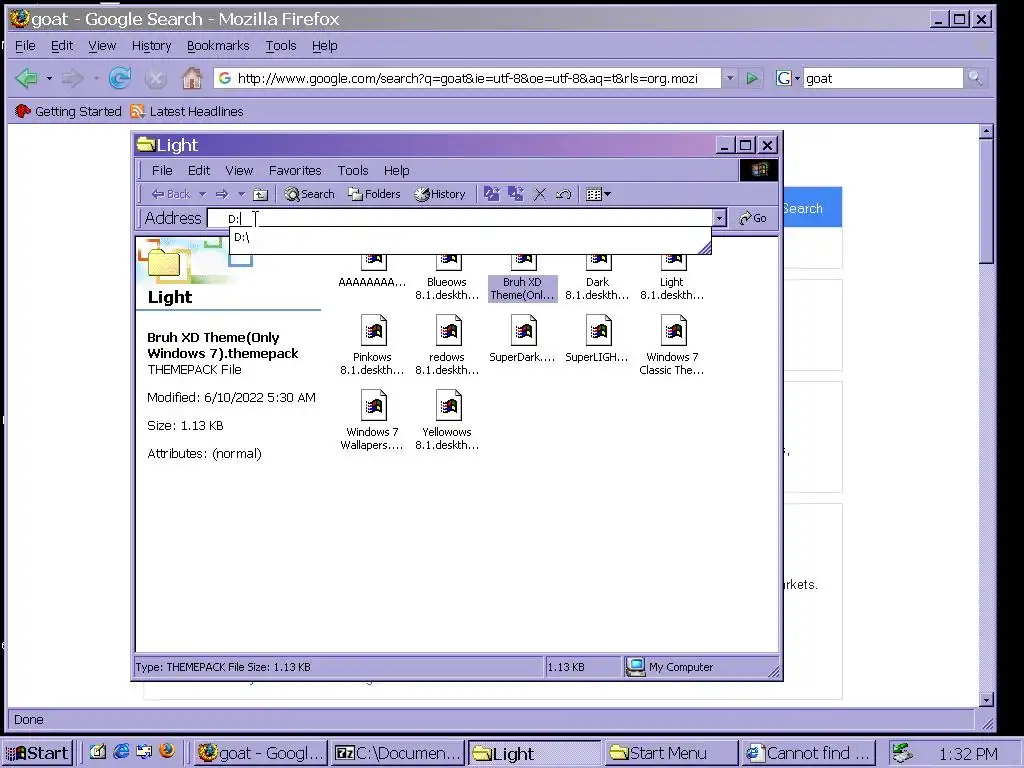Open Getting Started bookmark
Image resolution: width=1024 pixels, height=768 pixels.
tap(69, 112)
